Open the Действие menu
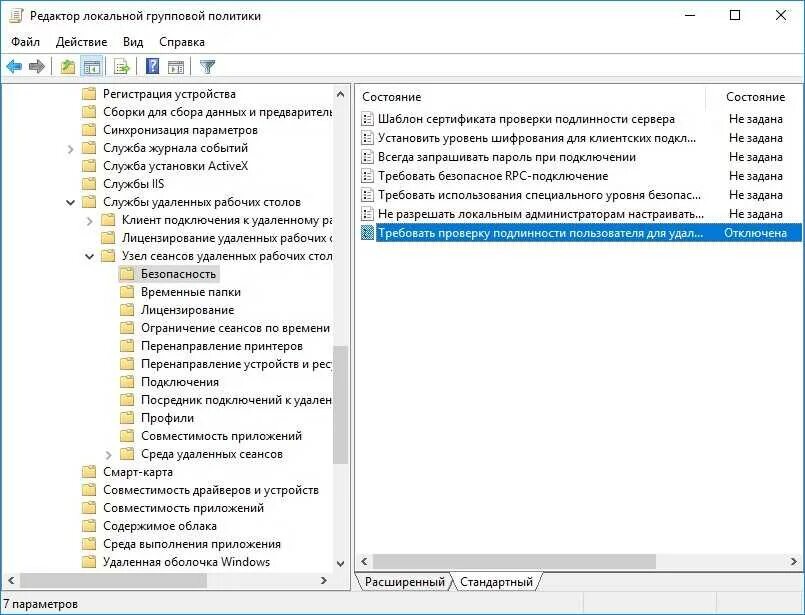Screen dimensions: 805x615 81,42
